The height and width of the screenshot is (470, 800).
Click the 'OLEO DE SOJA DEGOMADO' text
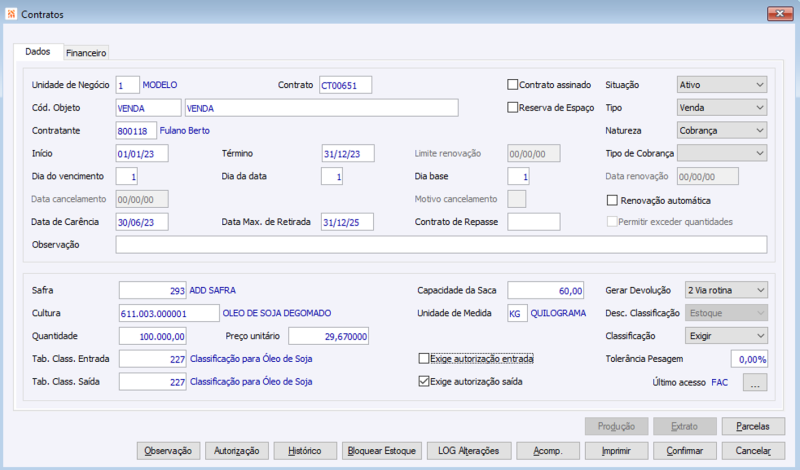(x=277, y=313)
